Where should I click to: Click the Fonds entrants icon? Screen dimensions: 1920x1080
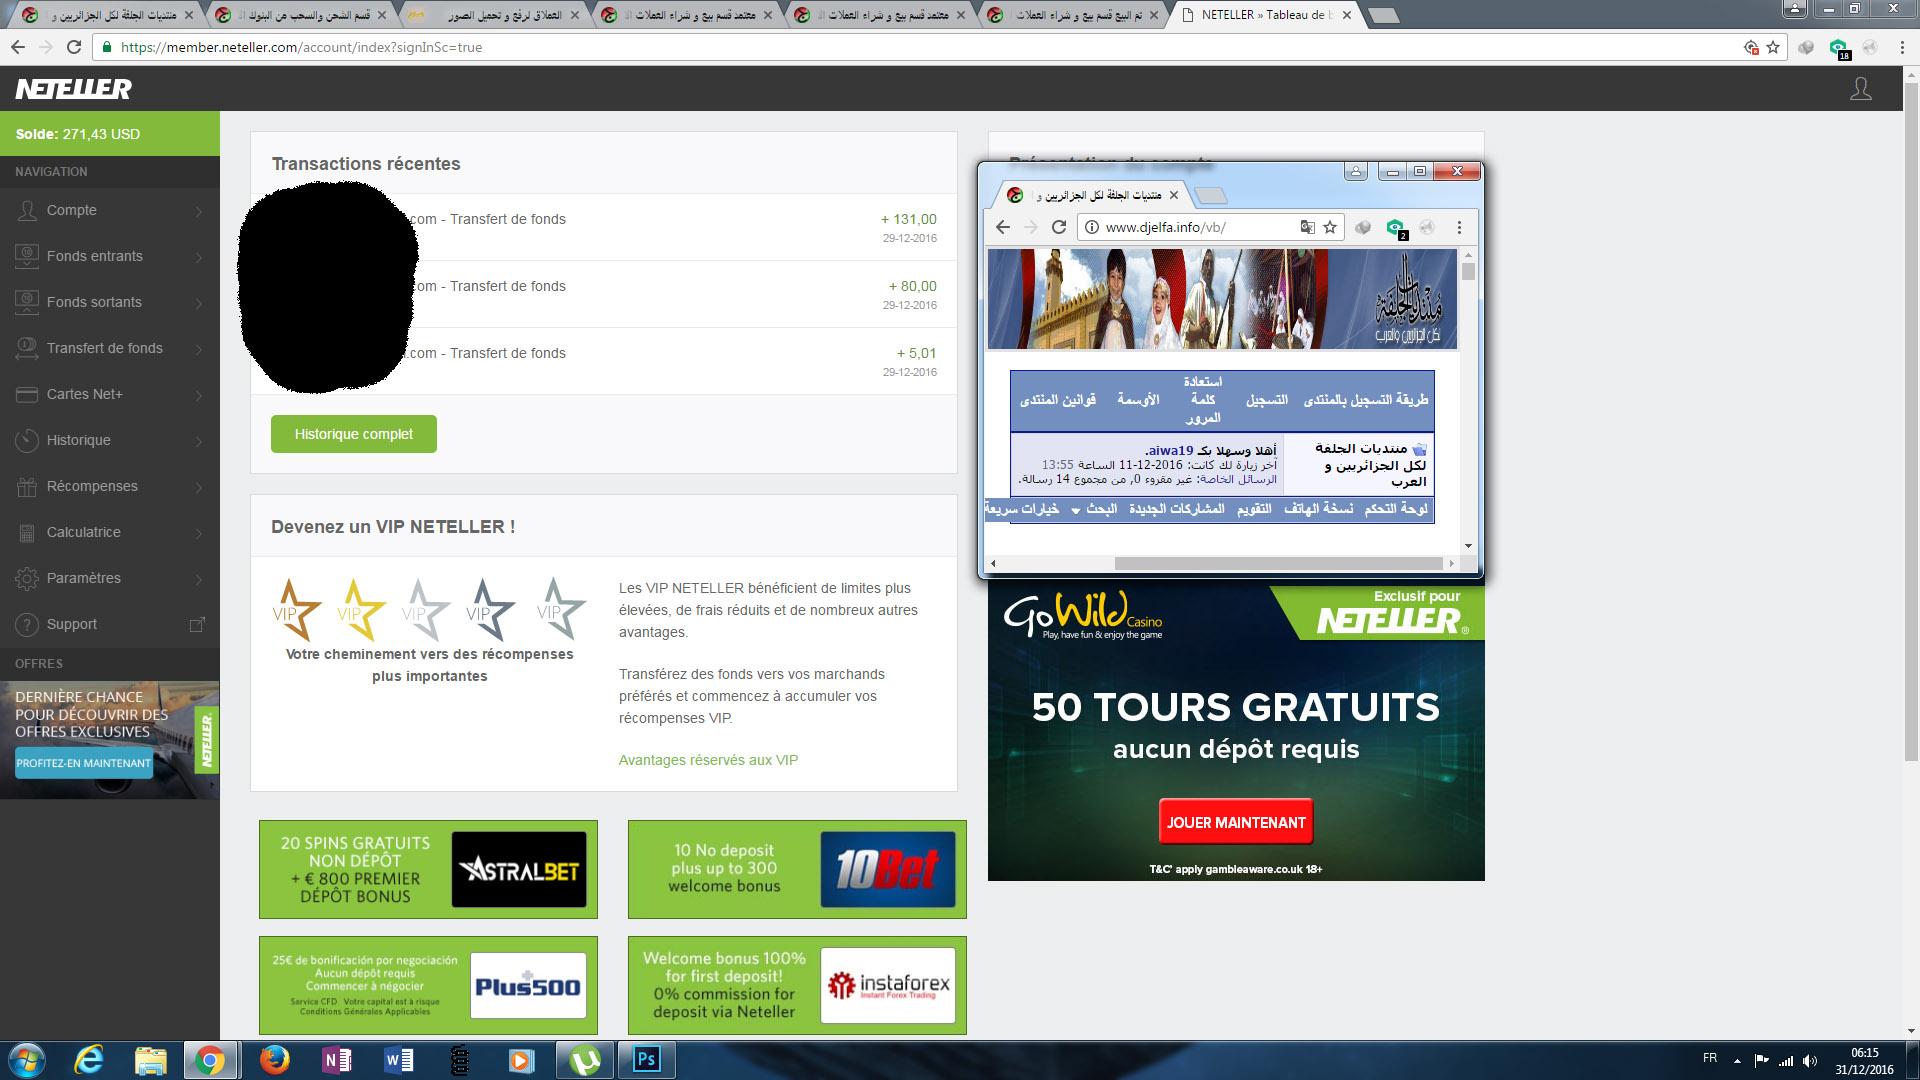coord(27,256)
